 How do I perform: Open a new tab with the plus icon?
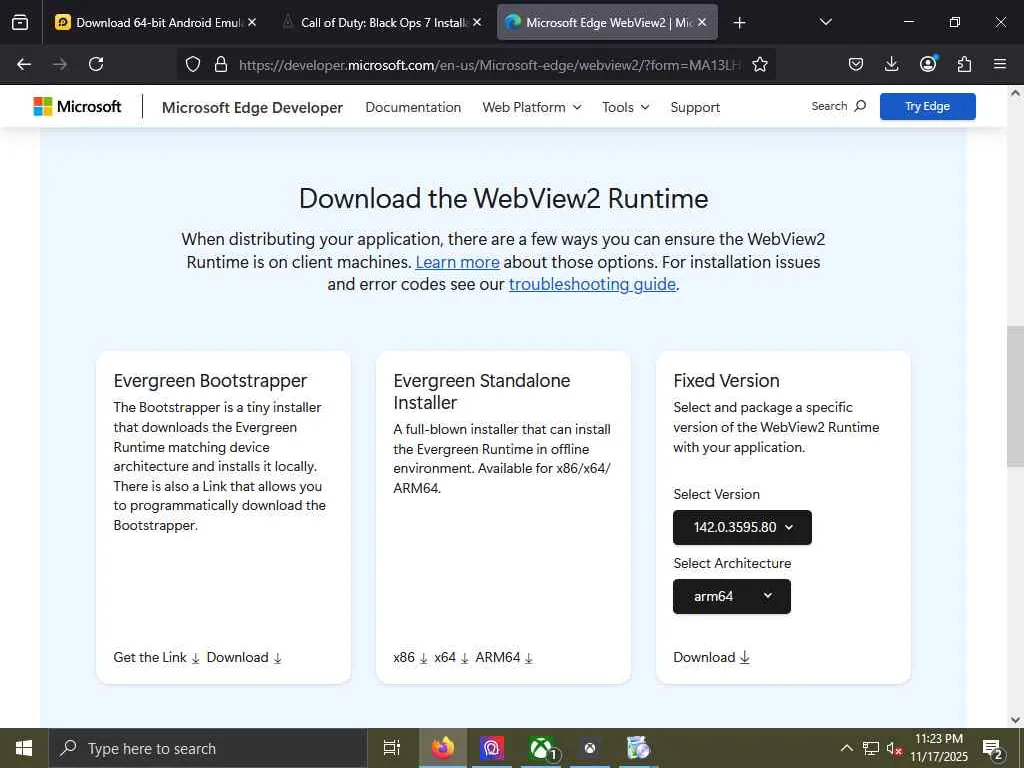coord(739,23)
